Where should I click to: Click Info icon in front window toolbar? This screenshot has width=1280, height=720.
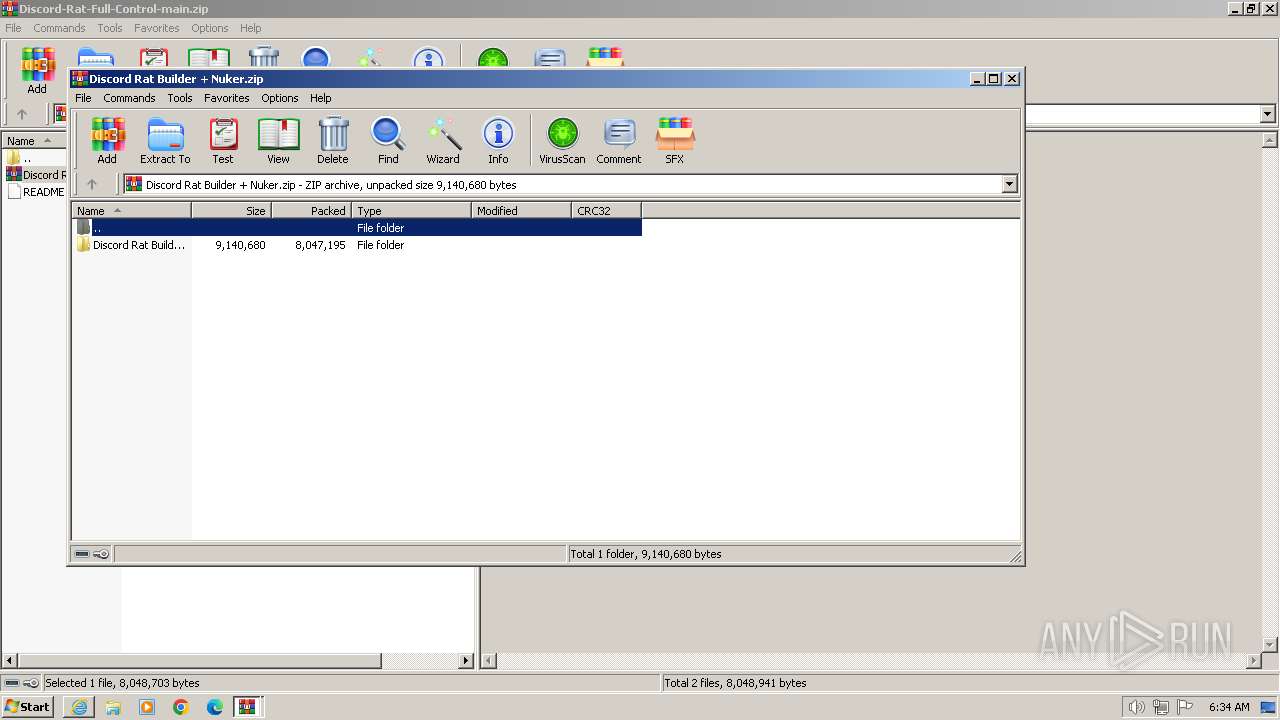point(498,140)
